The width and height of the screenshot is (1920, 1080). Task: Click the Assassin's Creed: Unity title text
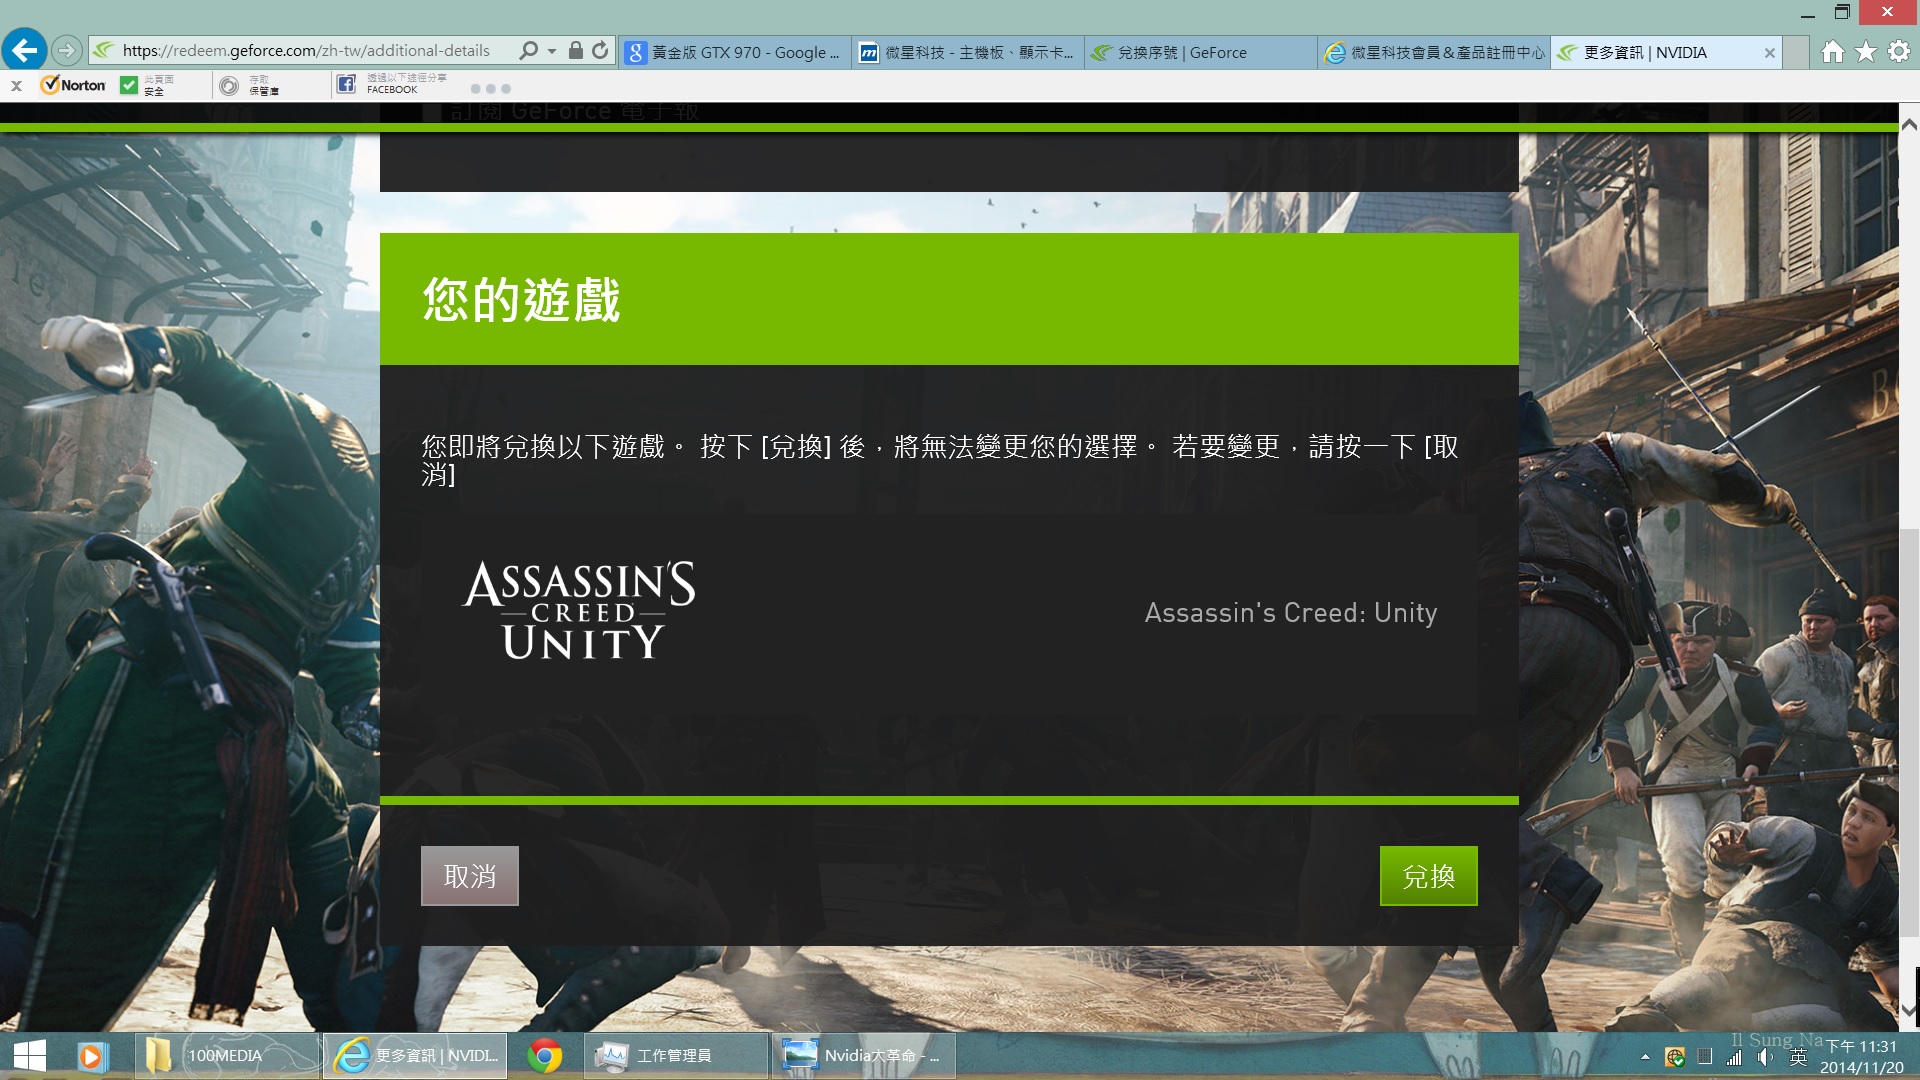point(1290,612)
